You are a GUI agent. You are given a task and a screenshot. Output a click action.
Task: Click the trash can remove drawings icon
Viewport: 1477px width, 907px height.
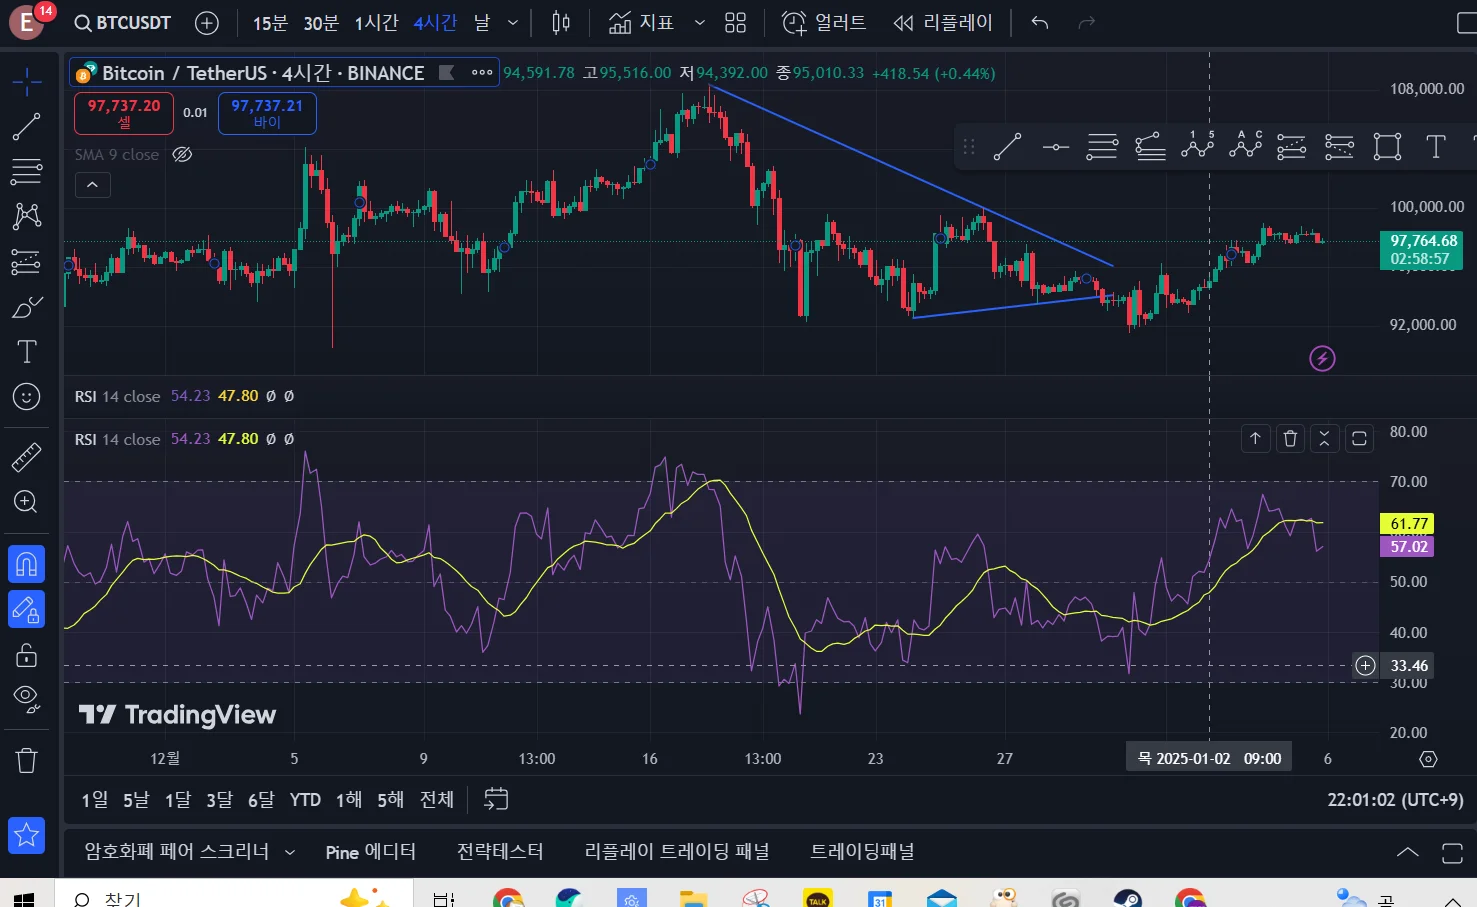[x=26, y=761]
